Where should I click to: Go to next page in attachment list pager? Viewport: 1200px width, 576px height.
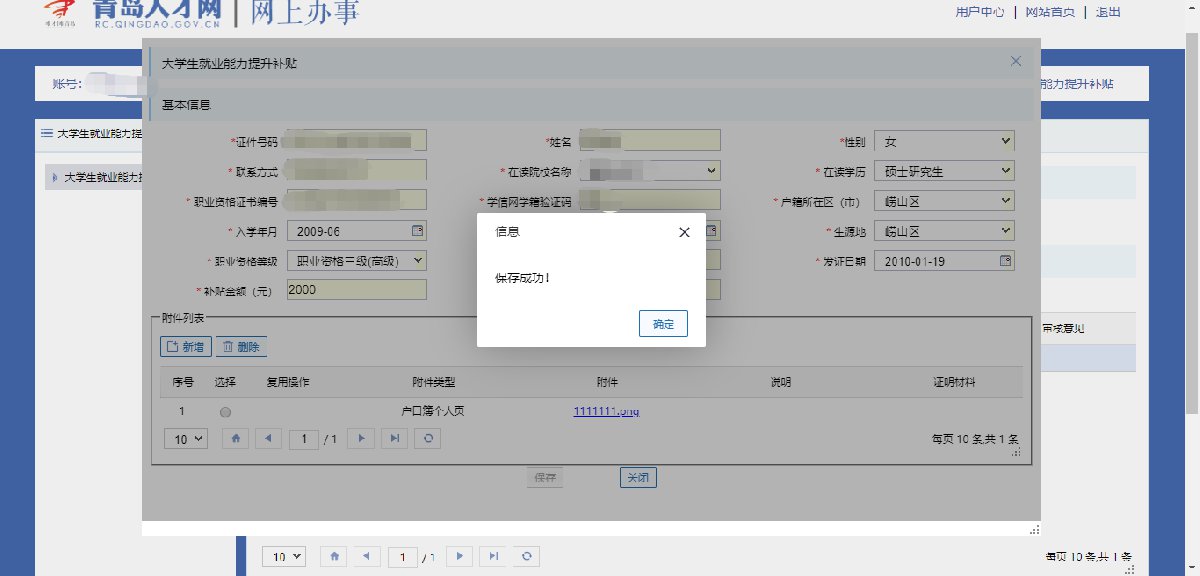(362, 438)
